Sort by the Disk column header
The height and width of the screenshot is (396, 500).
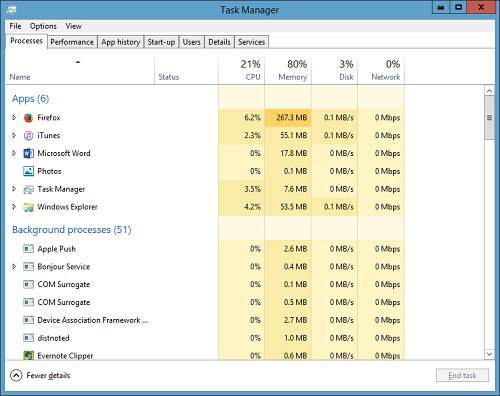point(334,71)
